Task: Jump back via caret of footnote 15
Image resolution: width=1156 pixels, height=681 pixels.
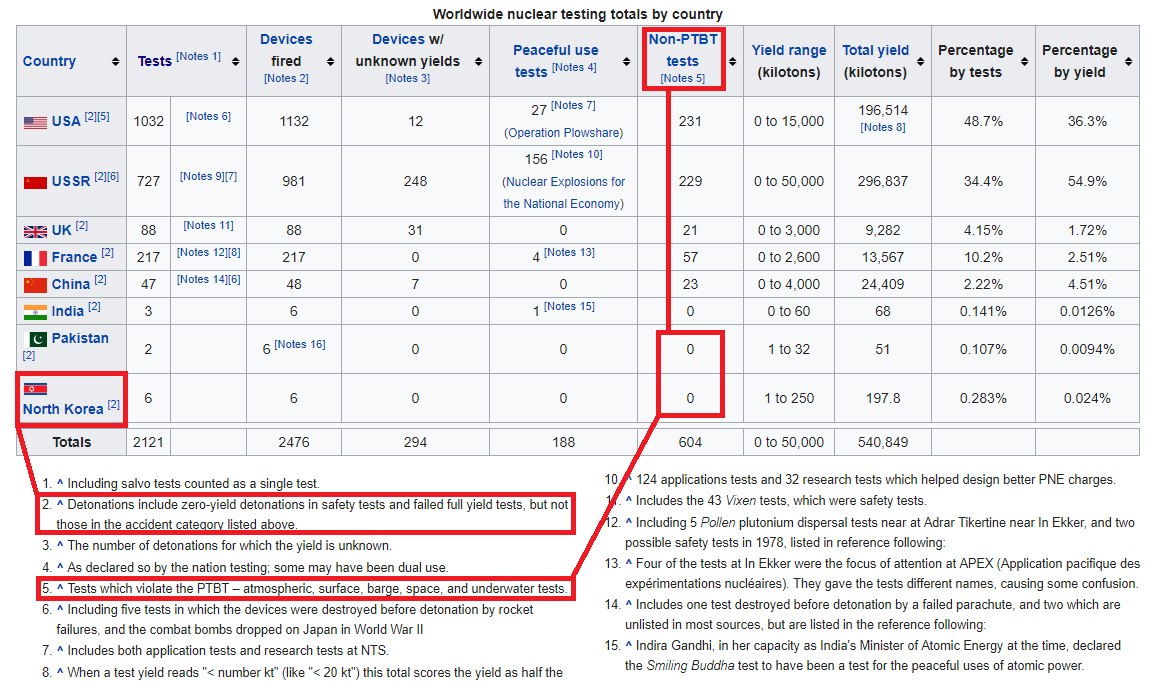Action: point(629,646)
